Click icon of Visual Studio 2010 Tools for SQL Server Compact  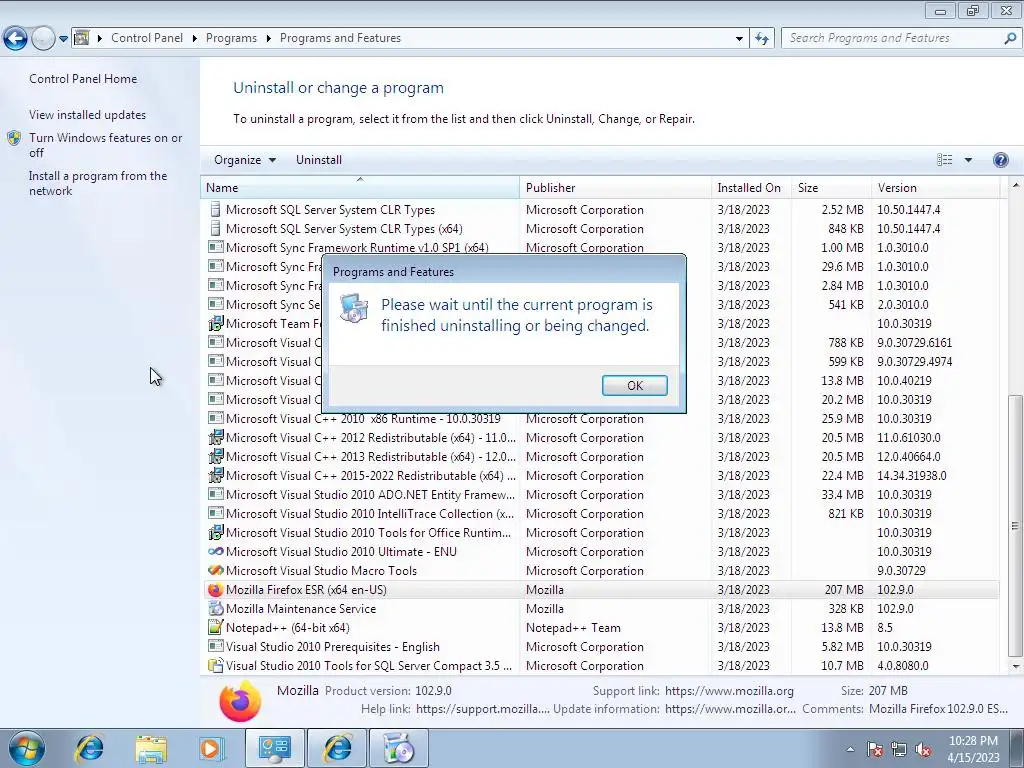point(215,665)
